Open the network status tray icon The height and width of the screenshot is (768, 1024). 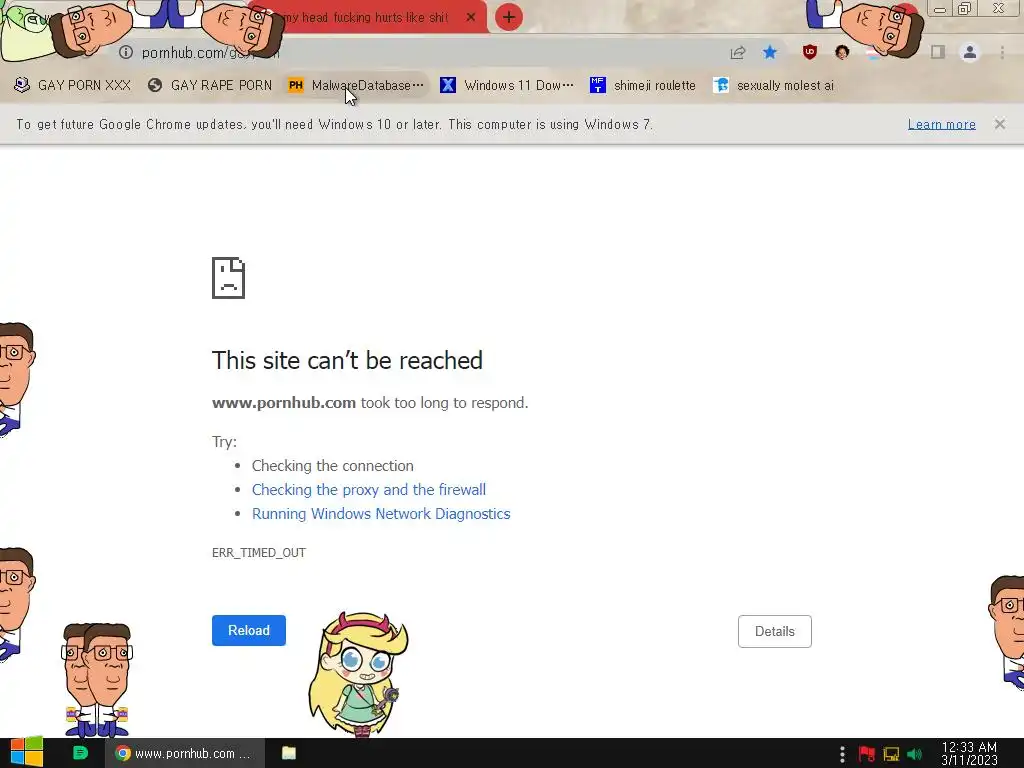click(891, 754)
